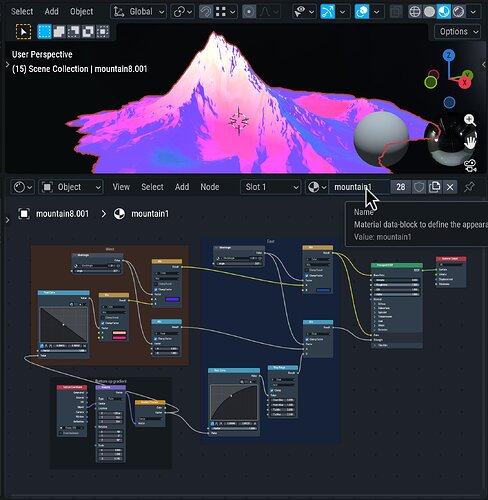Expand the viewport toolbar arrow

pyautogui.click(x=7, y=65)
